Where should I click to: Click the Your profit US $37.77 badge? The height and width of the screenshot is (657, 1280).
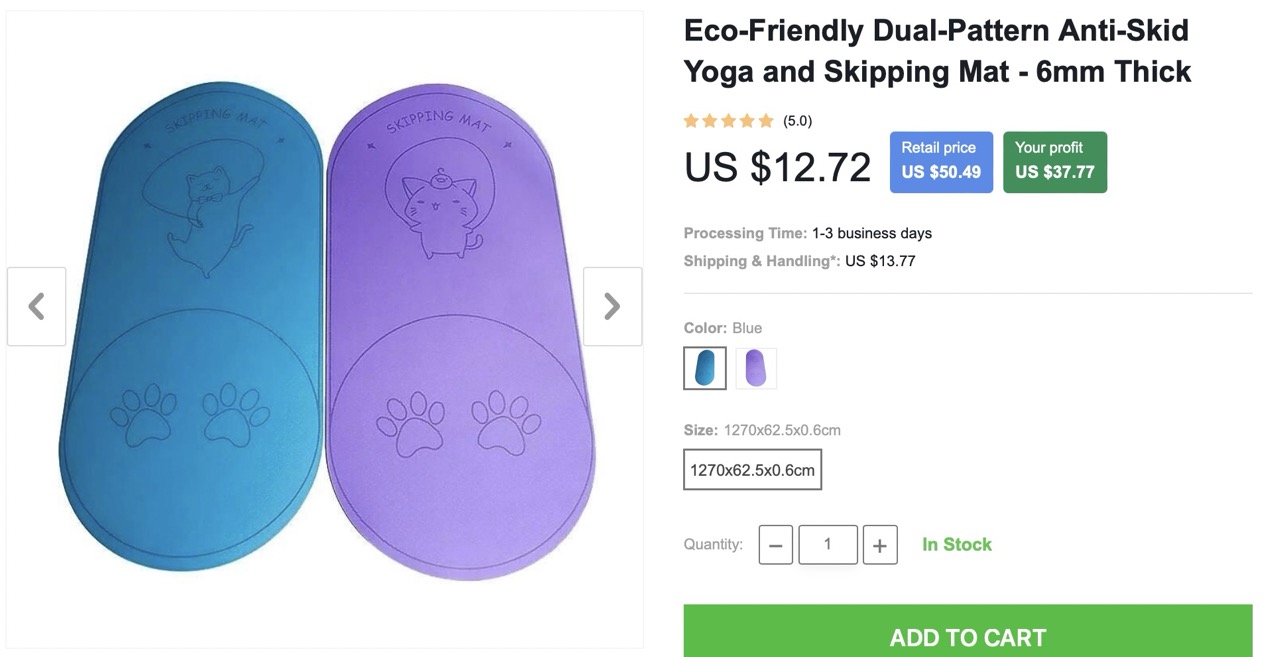coord(1054,161)
